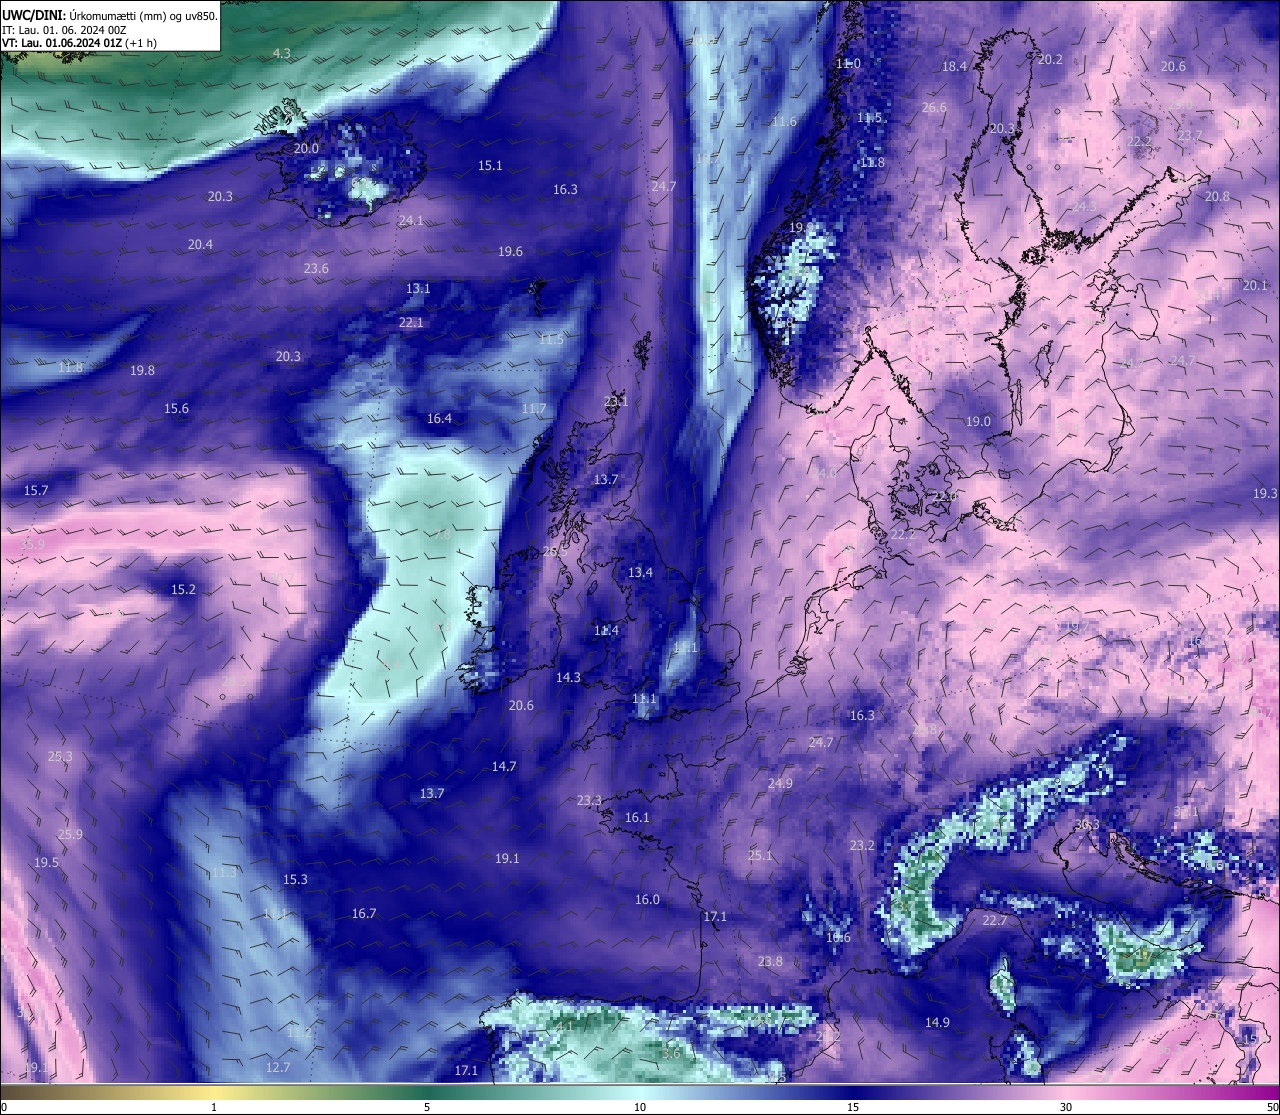Screen dimensions: 1280x1115
Task: Click the 24.9 value label
Action: pos(780,783)
